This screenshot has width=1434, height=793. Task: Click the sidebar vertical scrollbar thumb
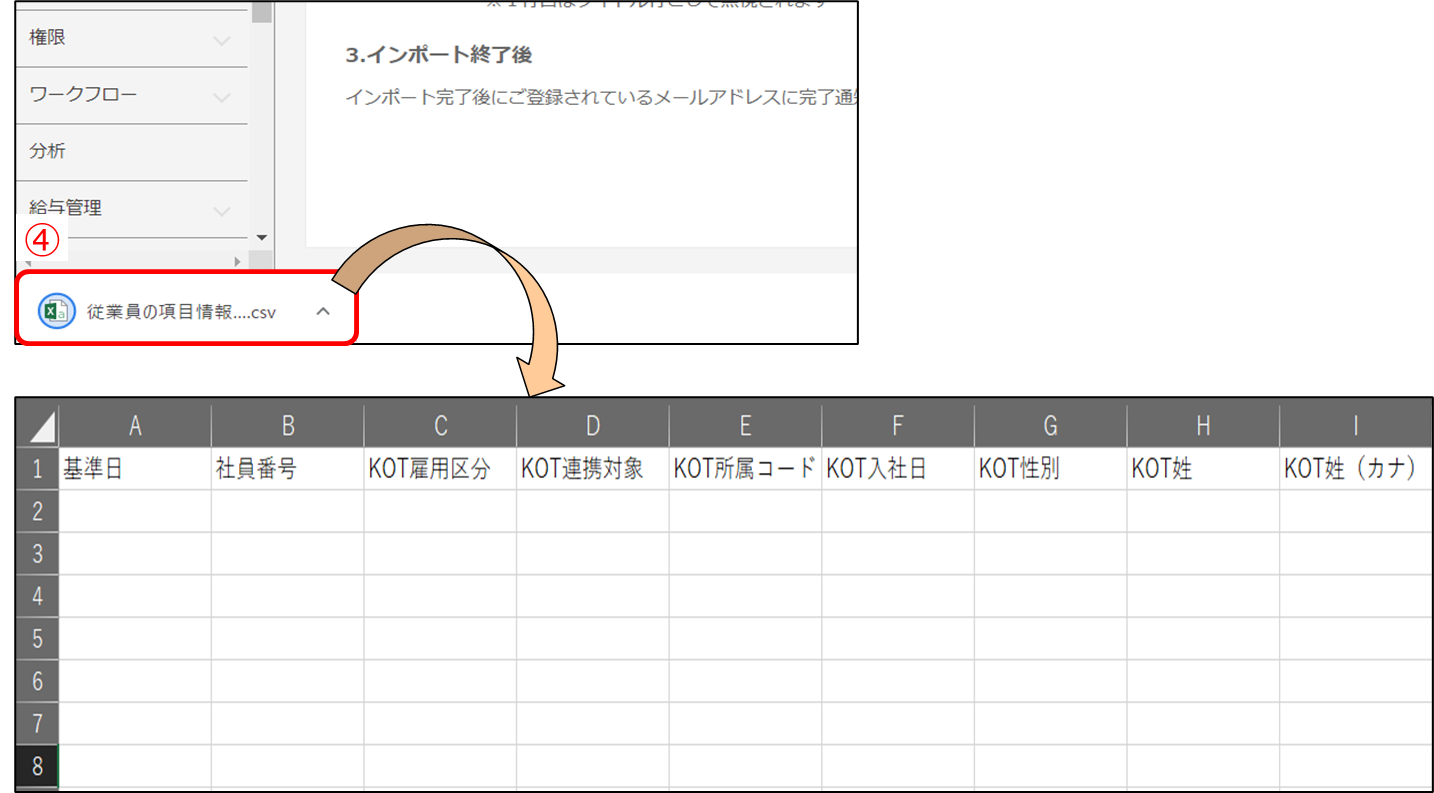(262, 12)
